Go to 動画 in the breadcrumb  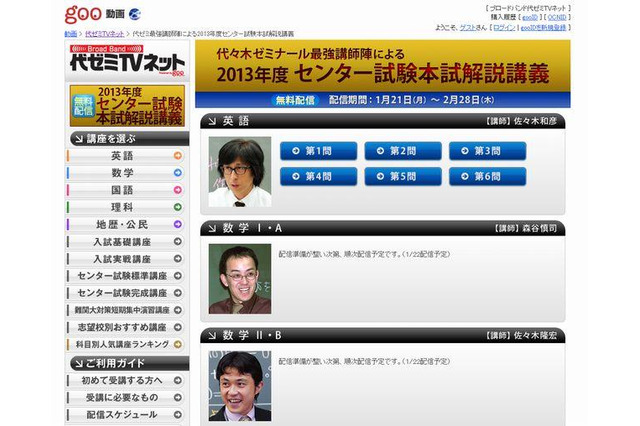point(71,34)
